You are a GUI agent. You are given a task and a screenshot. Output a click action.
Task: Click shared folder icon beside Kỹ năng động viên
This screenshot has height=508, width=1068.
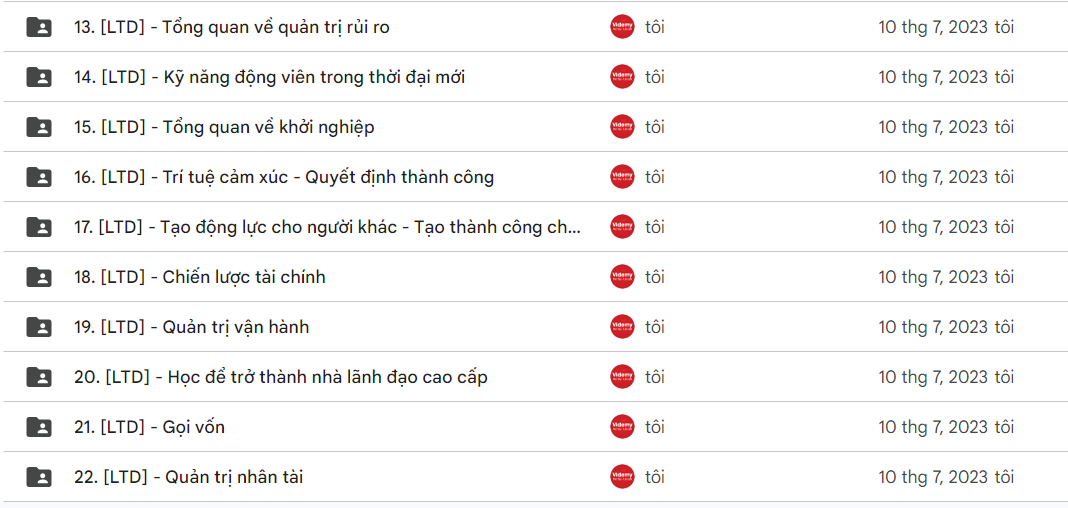click(x=39, y=77)
